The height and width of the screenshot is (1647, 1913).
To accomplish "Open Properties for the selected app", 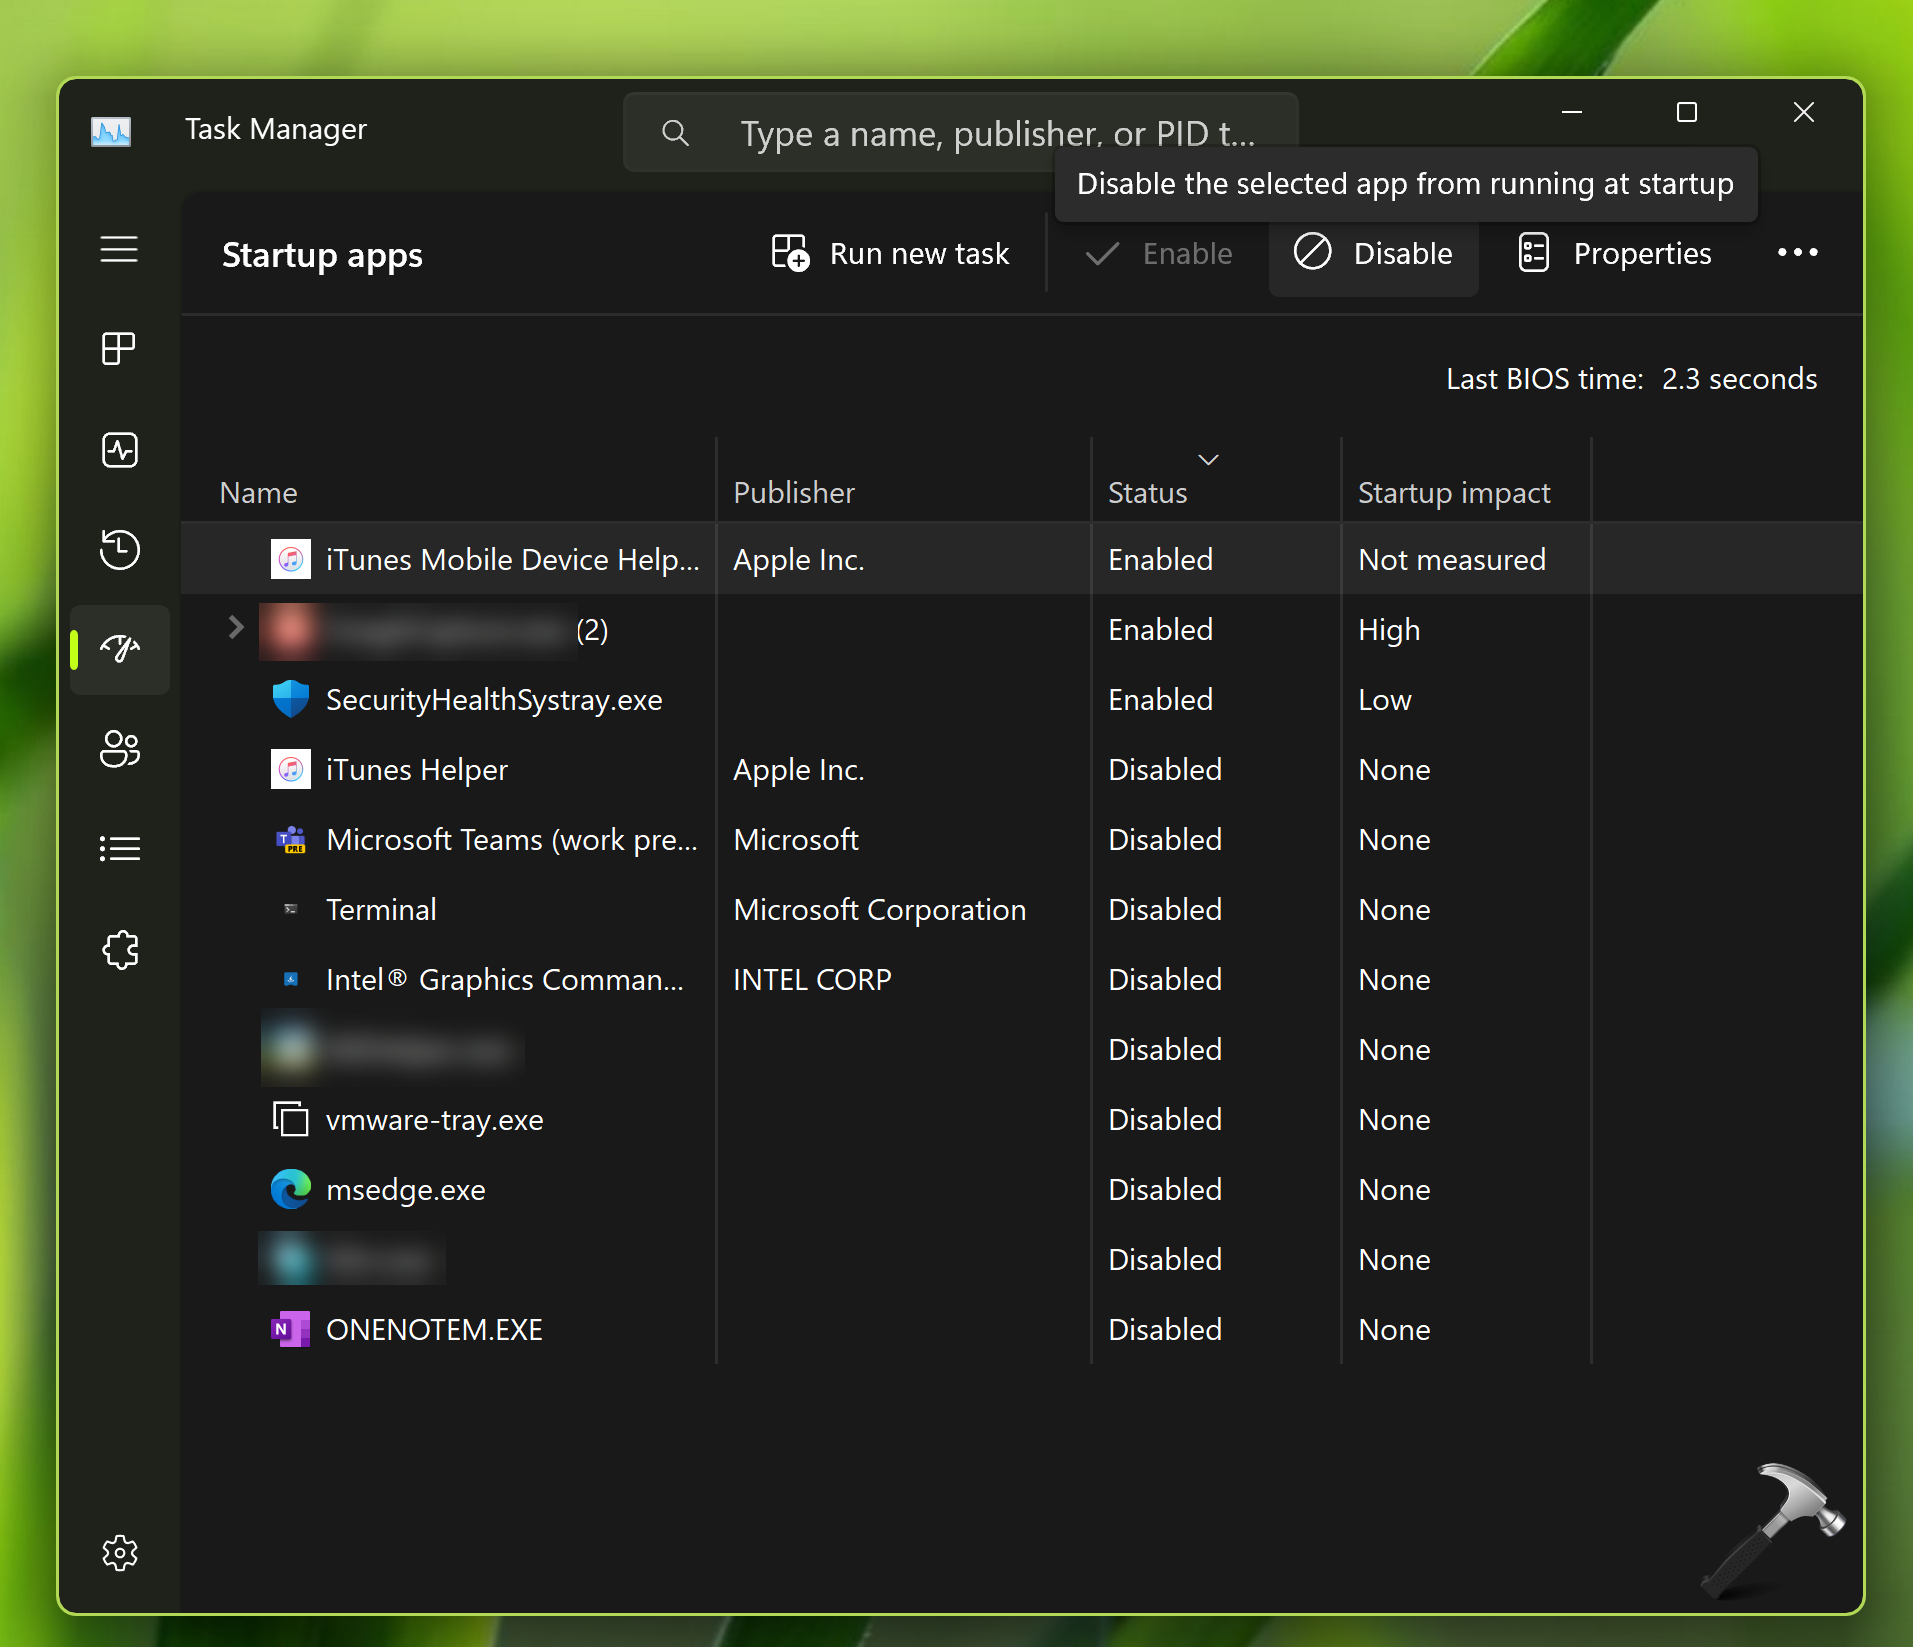I will (1615, 254).
